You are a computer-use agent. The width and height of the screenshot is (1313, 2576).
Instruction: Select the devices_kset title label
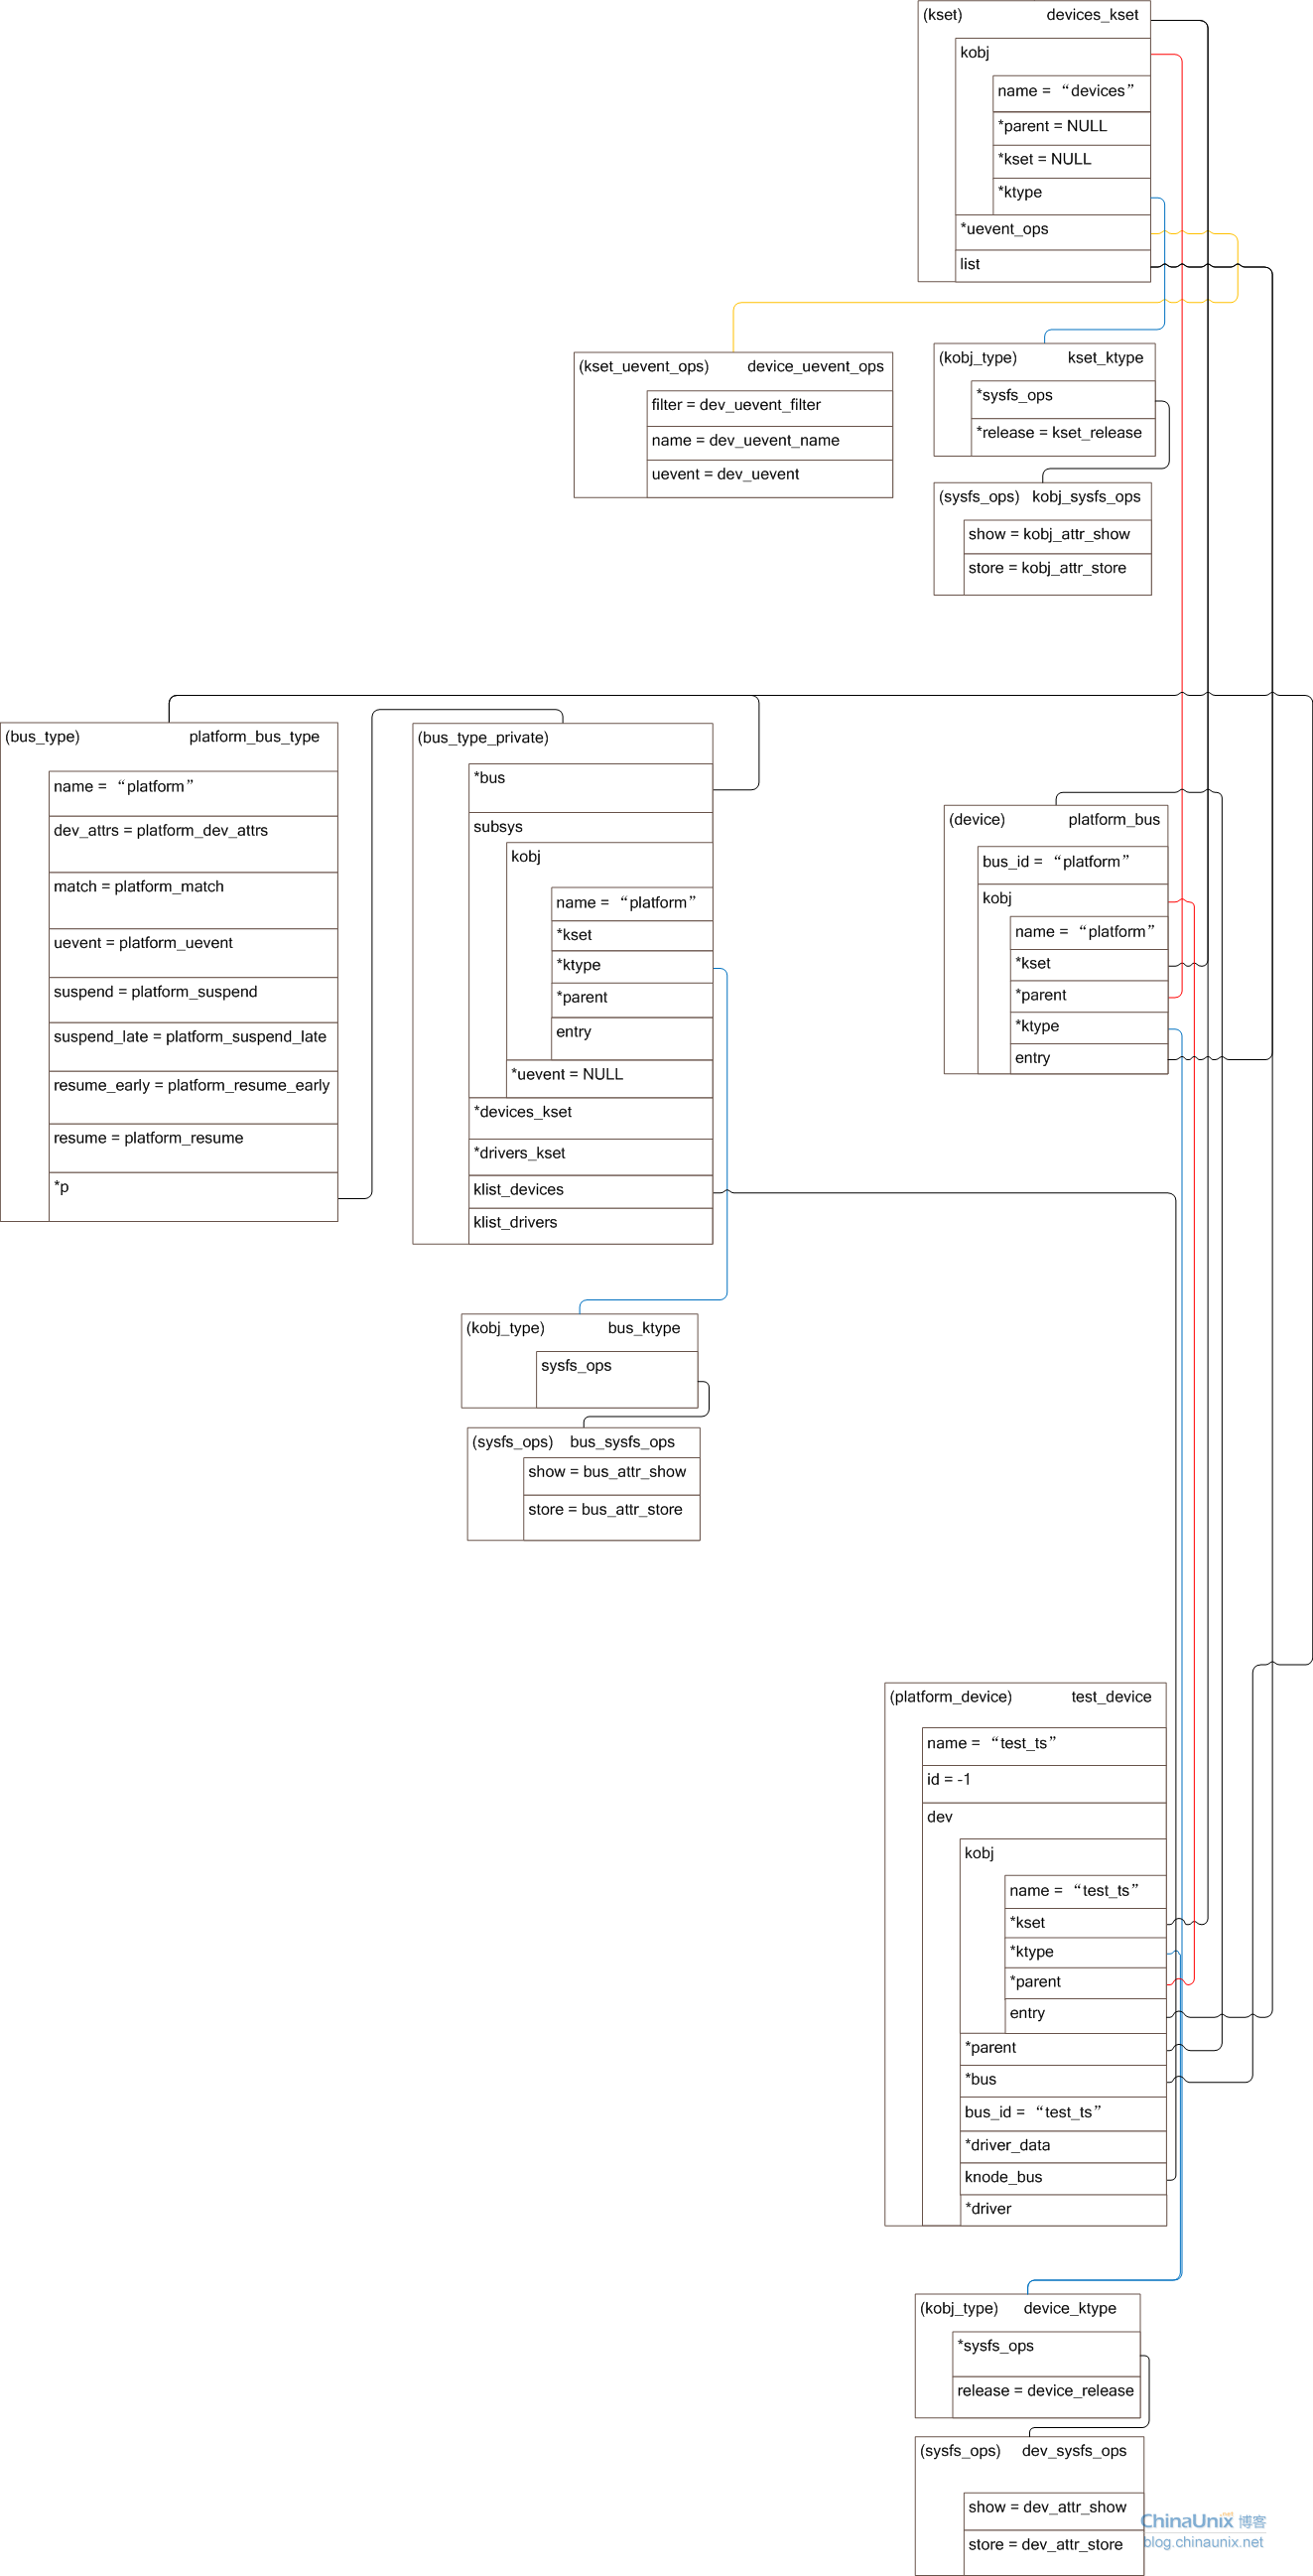[x=1092, y=15]
